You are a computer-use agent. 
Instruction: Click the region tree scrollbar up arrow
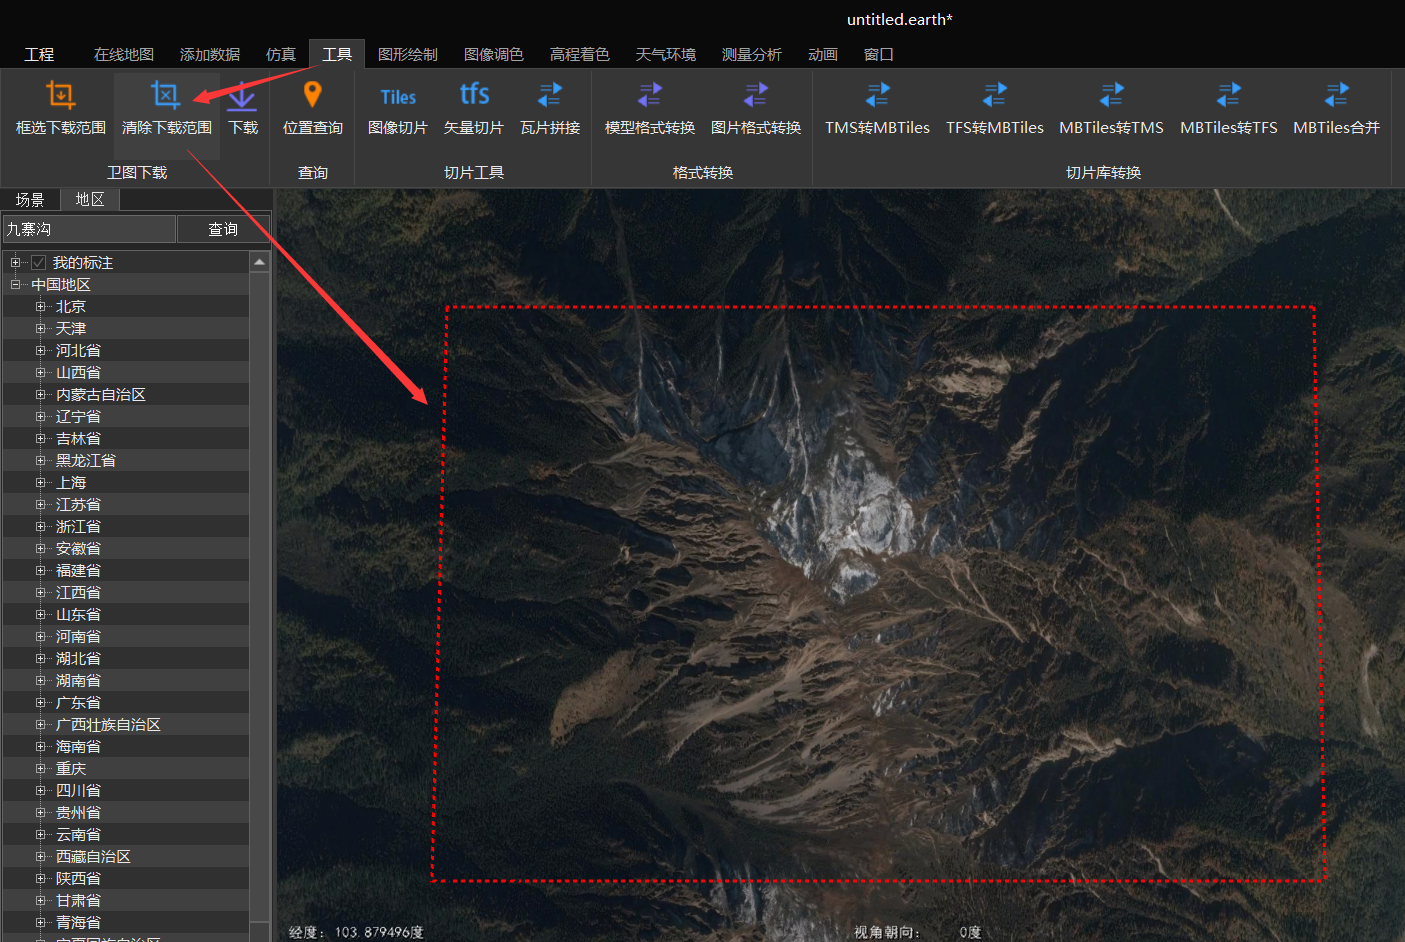[x=260, y=262]
